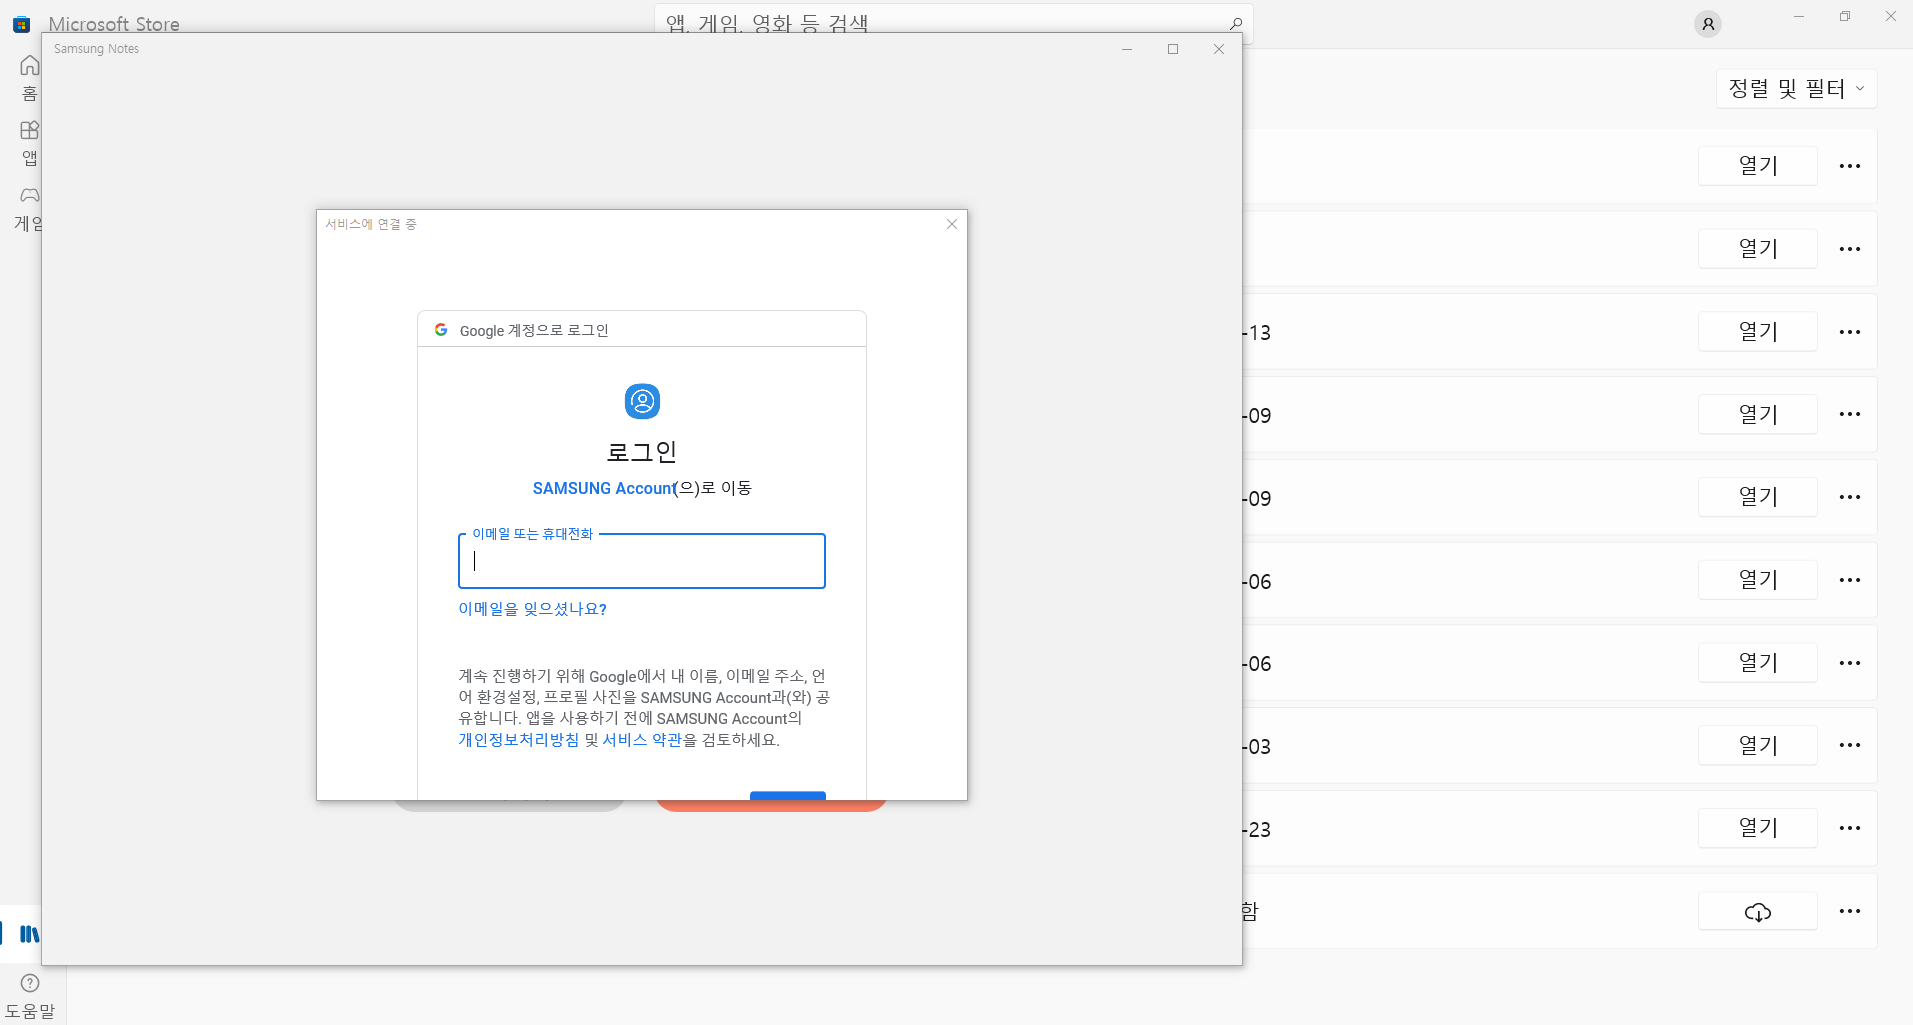Click the Store search box
The image size is (1913, 1025).
[x=953, y=23]
